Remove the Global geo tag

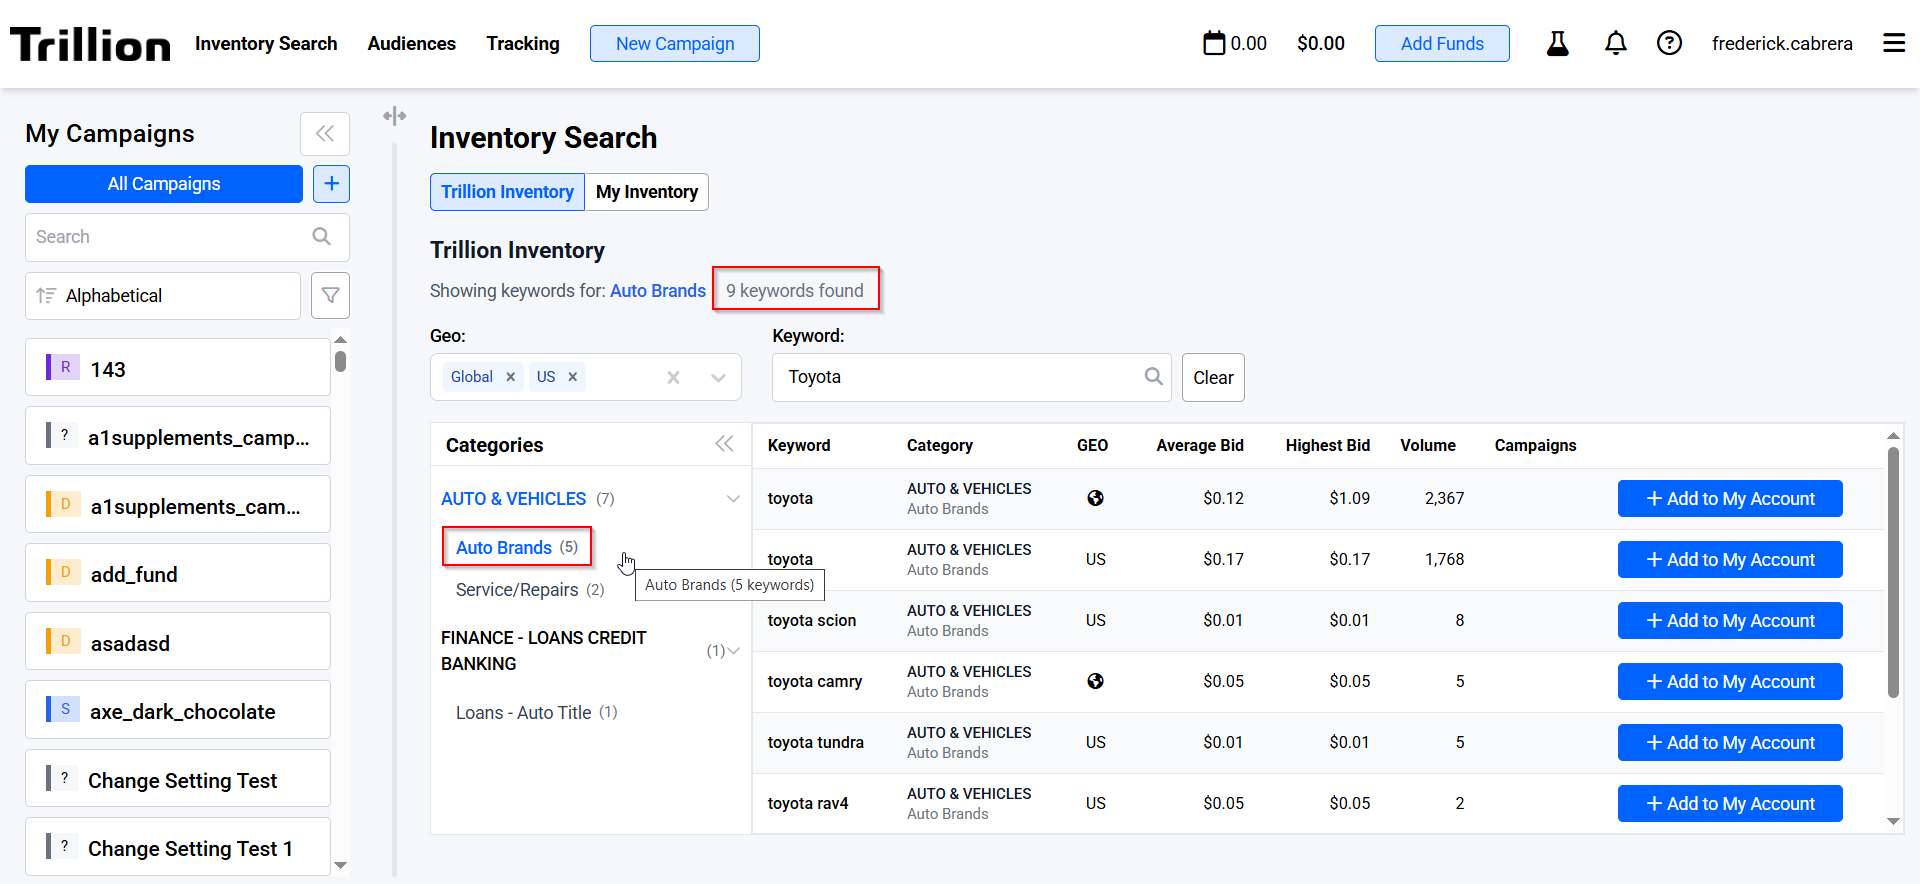click(510, 377)
